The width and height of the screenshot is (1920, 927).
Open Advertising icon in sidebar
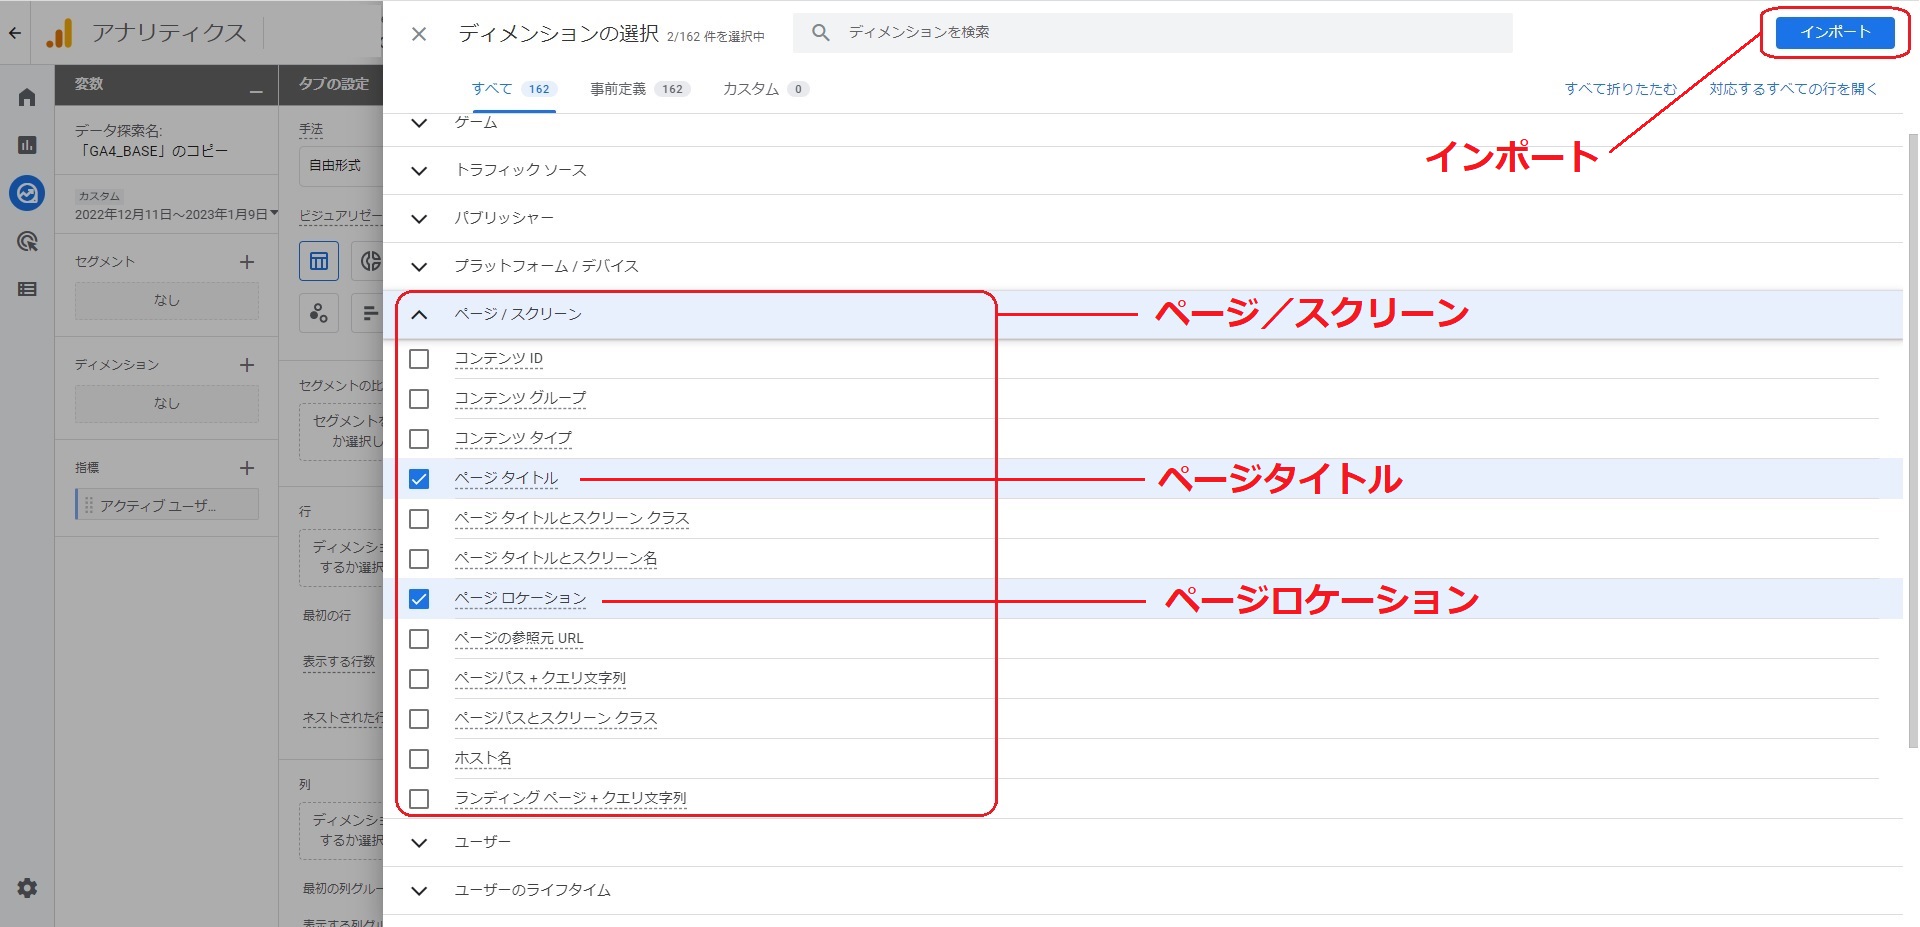[27, 241]
